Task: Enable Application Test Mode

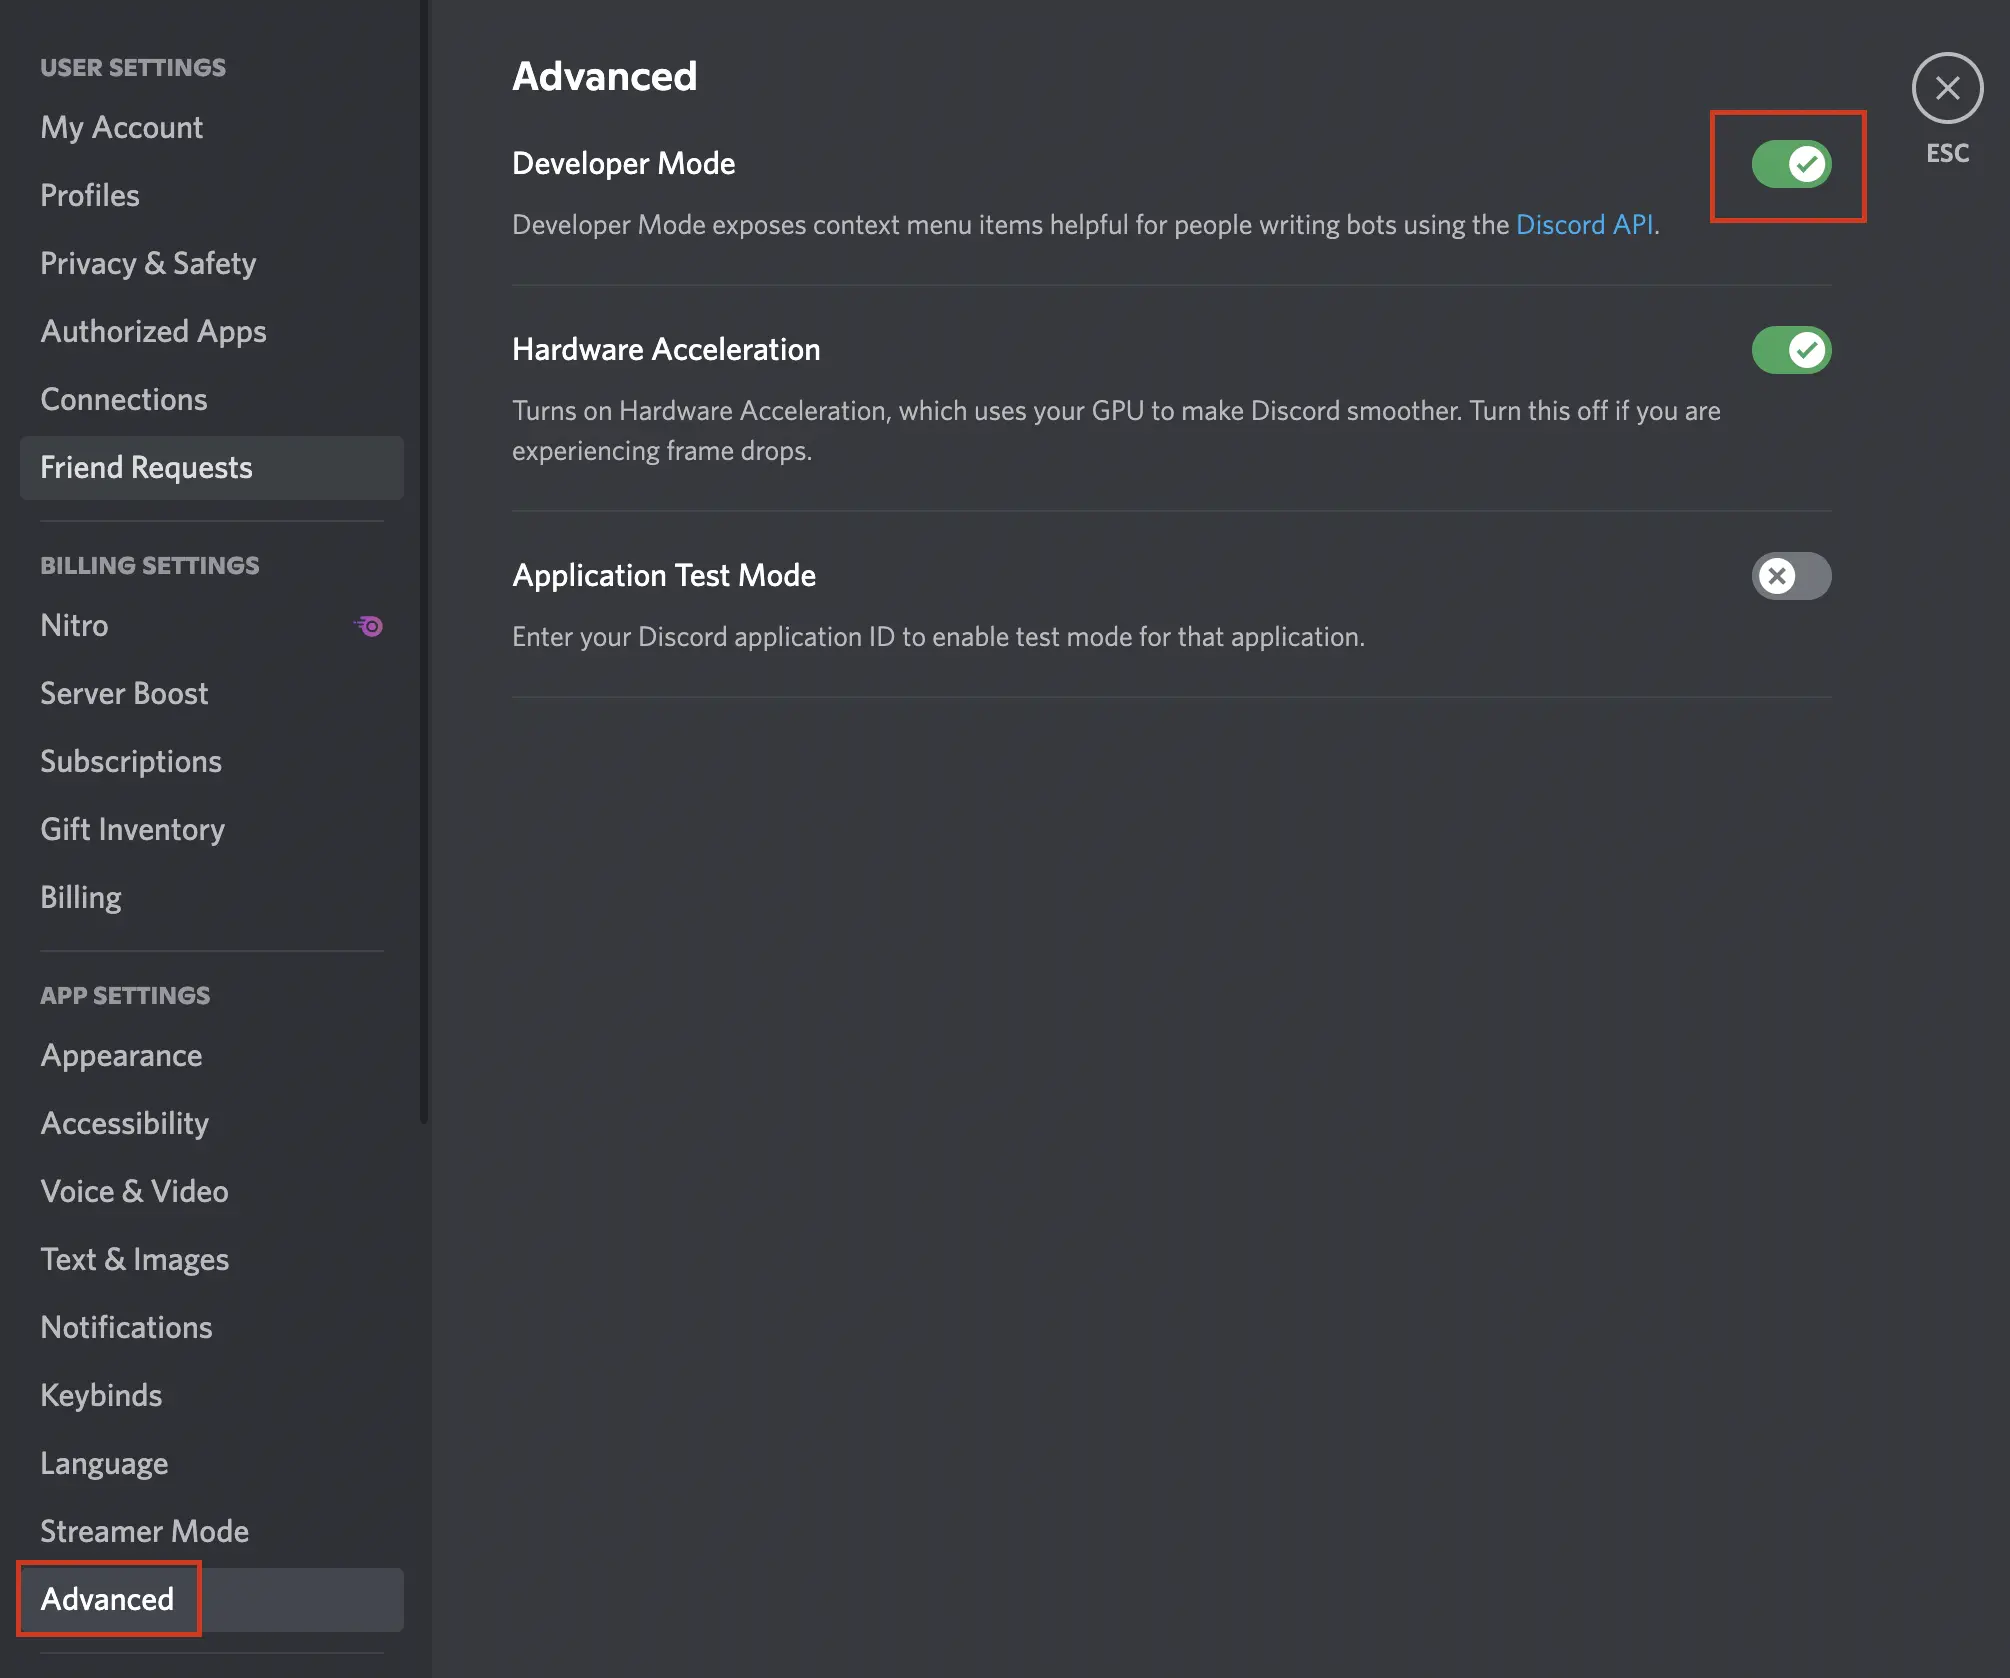Action: pos(1791,576)
